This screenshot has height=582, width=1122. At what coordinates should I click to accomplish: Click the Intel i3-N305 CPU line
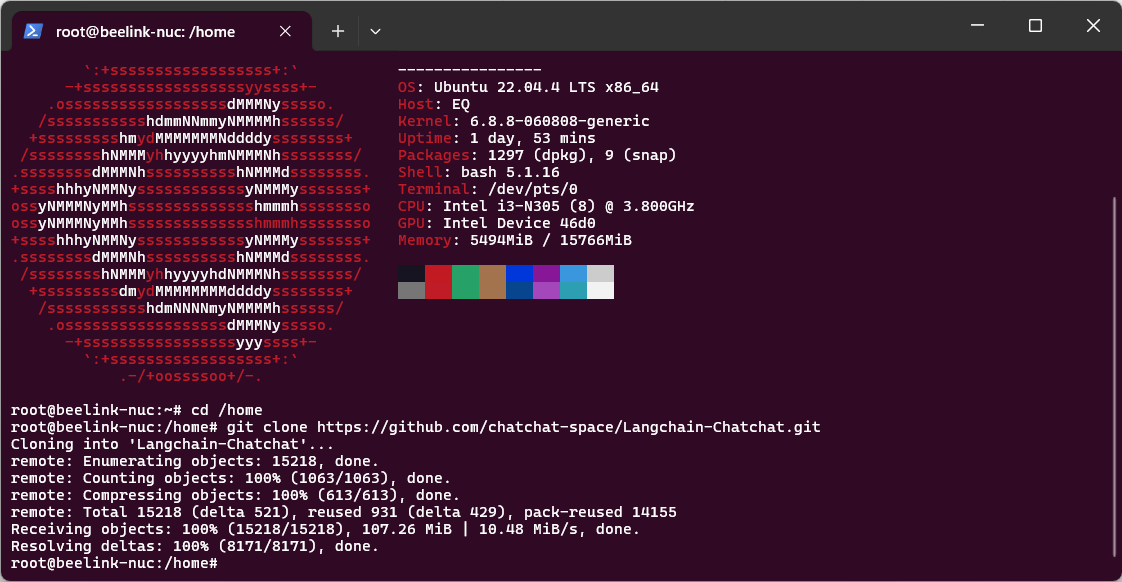546,206
